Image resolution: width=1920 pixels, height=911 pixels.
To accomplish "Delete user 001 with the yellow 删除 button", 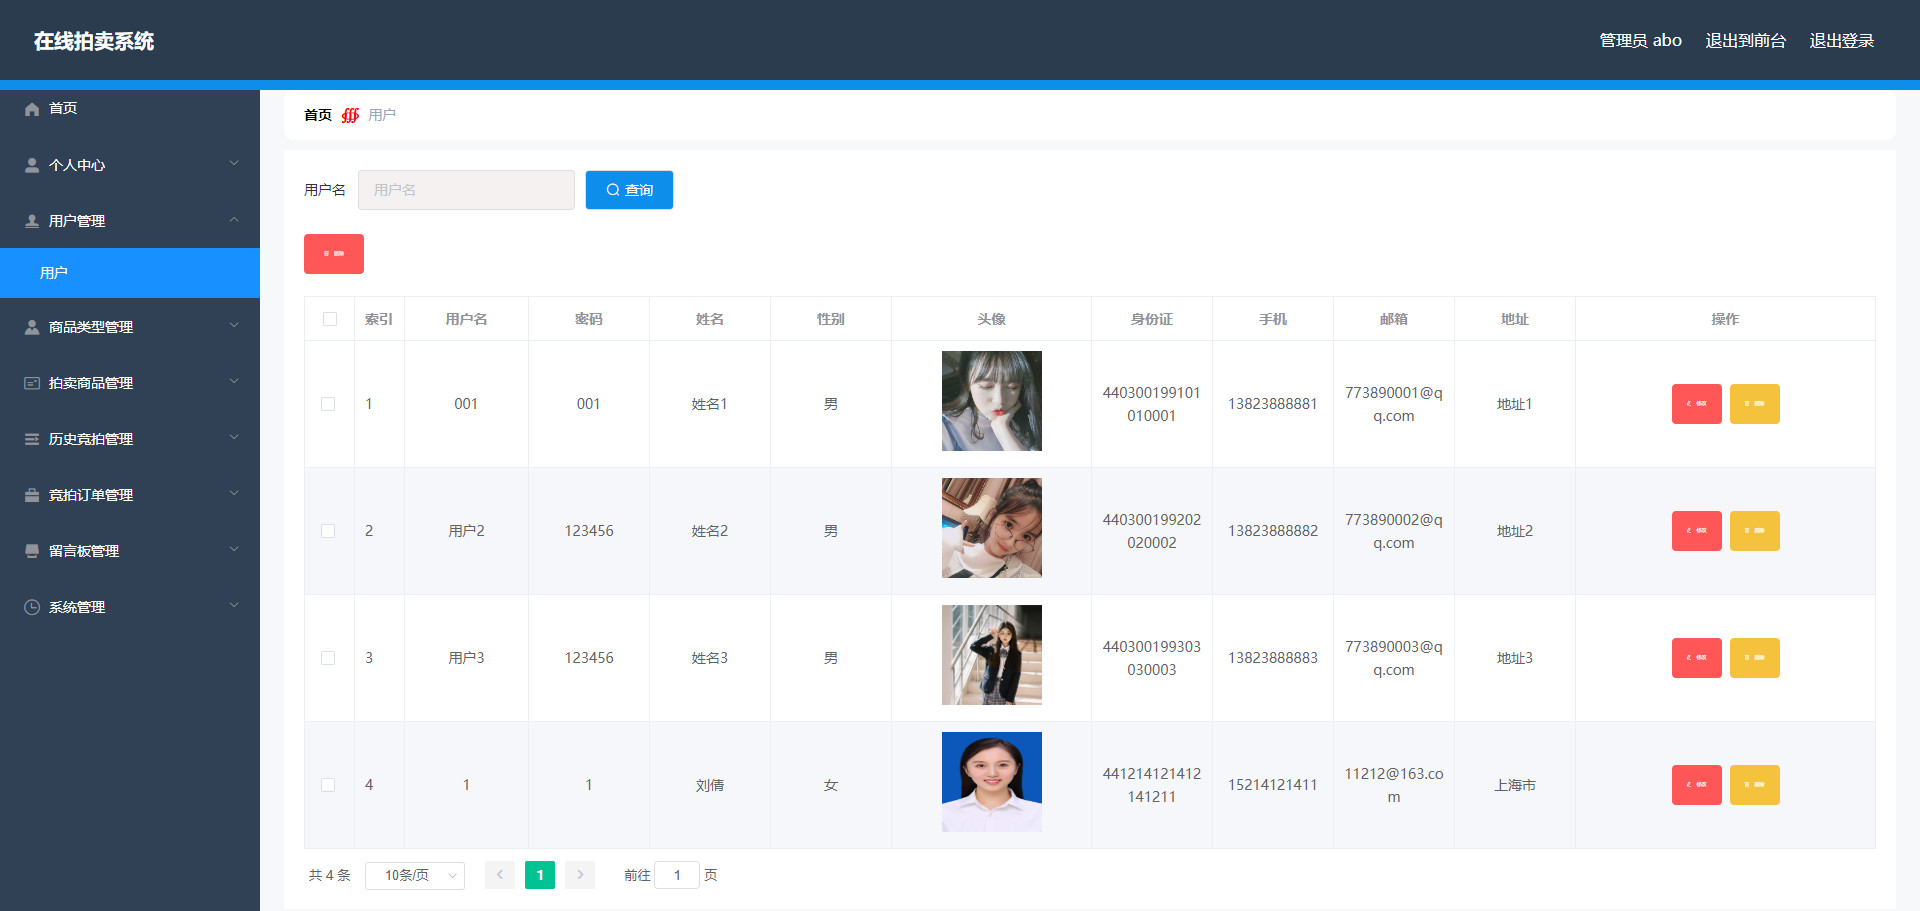I will (x=1755, y=404).
